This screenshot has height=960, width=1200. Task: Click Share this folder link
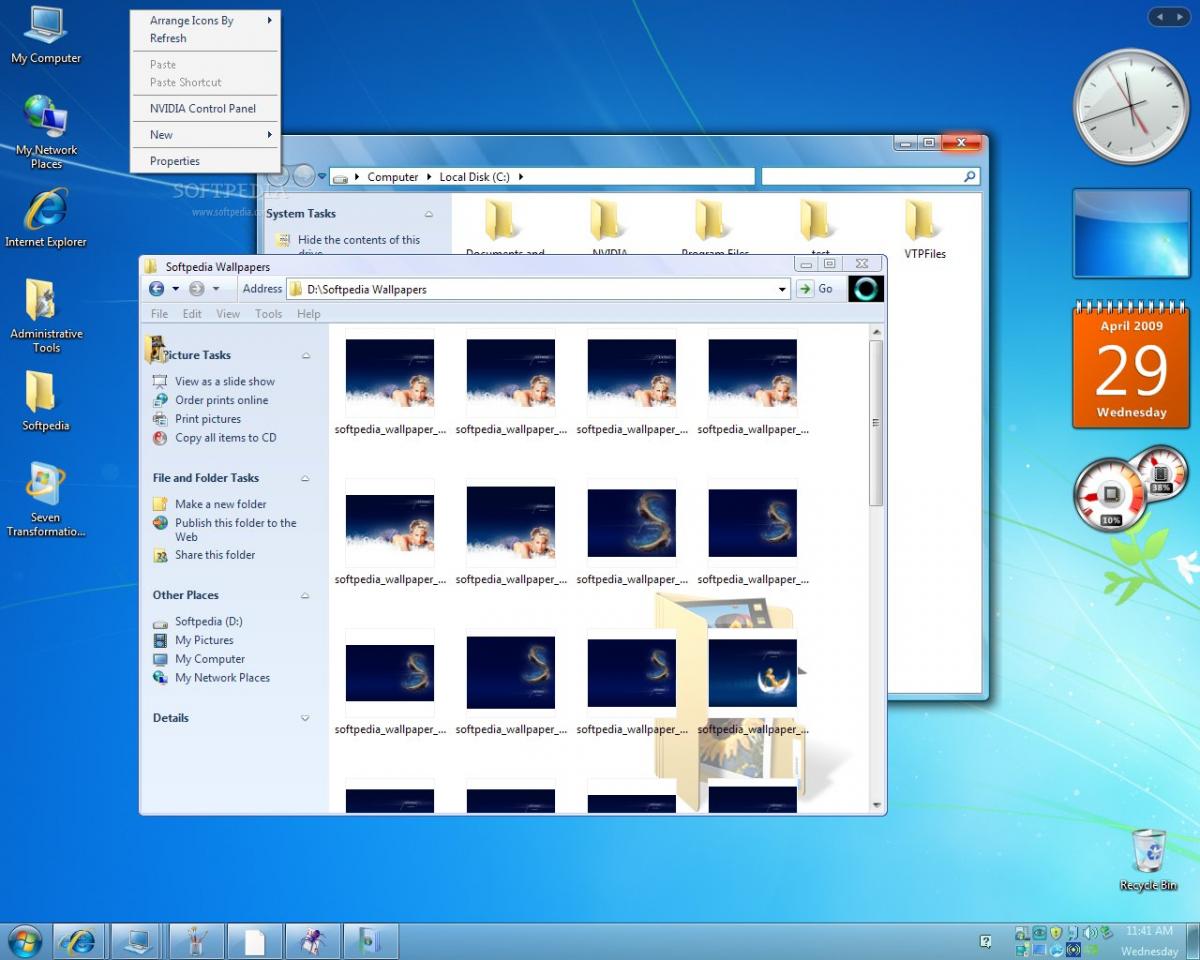[x=215, y=555]
